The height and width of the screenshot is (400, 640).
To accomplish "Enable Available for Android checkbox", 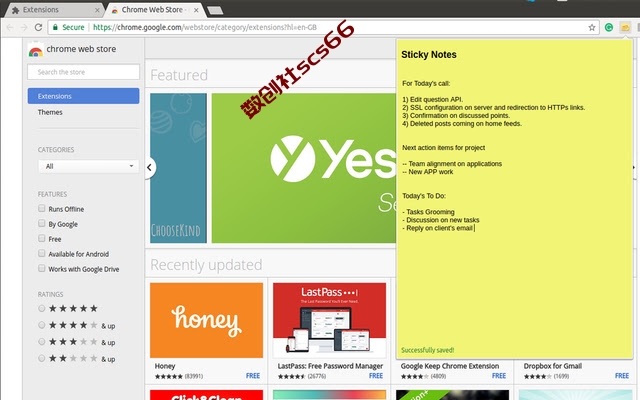I will click(42, 253).
